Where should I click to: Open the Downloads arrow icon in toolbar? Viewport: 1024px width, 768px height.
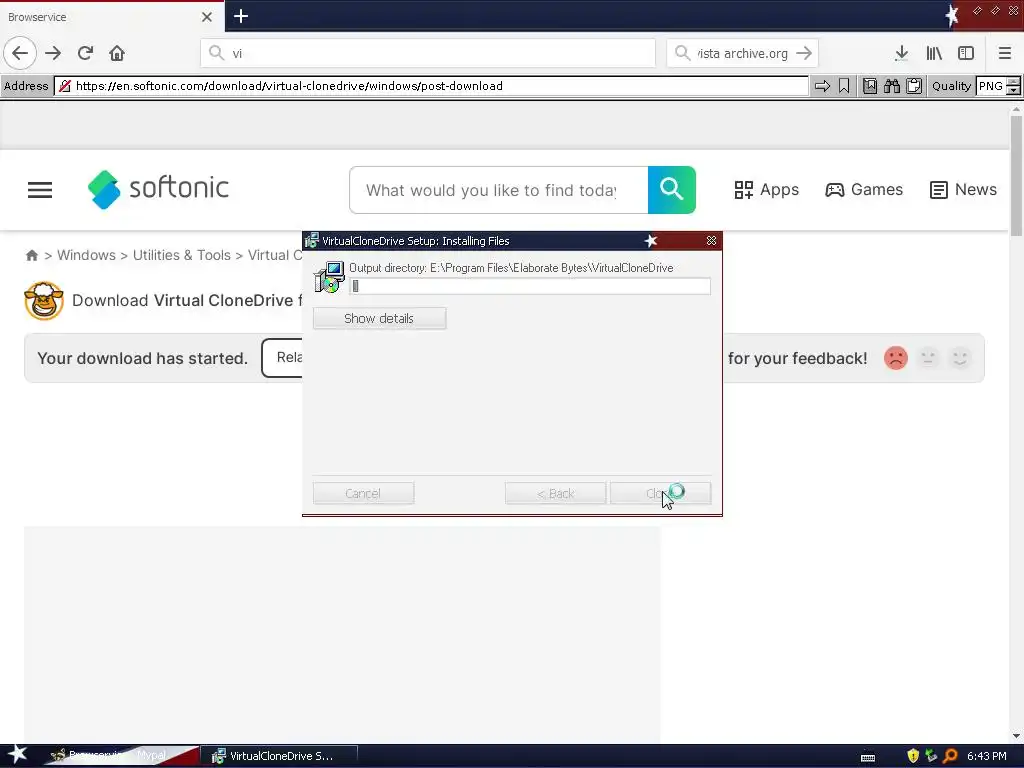(x=901, y=53)
